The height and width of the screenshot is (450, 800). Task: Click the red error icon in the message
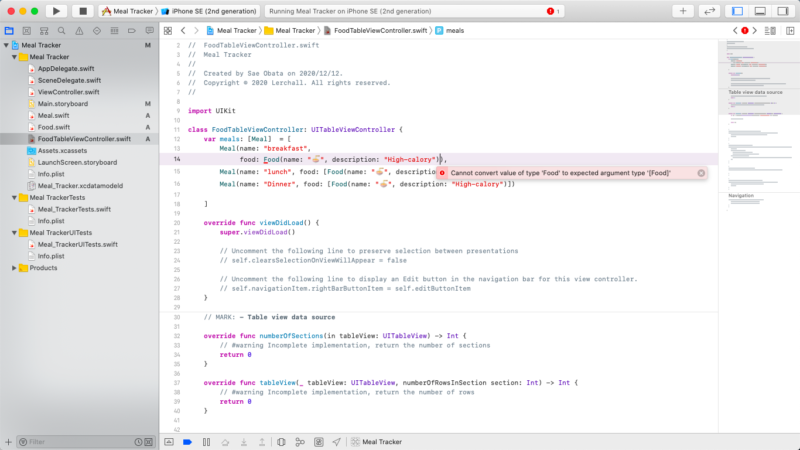pyautogui.click(x=442, y=173)
